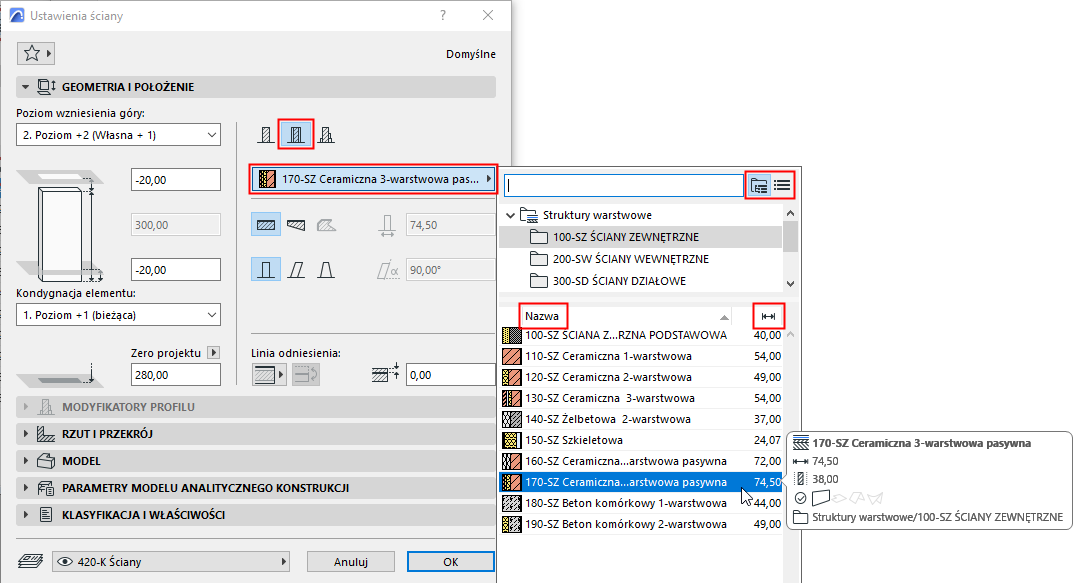Image resolution: width=1073 pixels, height=583 pixels.
Task: Select basic wall structure icon
Action: pos(266,135)
